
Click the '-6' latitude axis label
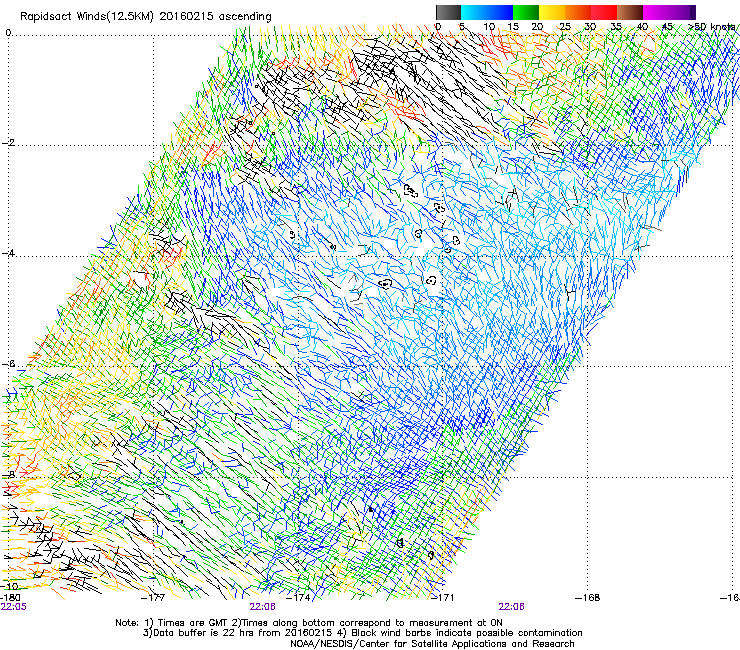coord(9,364)
